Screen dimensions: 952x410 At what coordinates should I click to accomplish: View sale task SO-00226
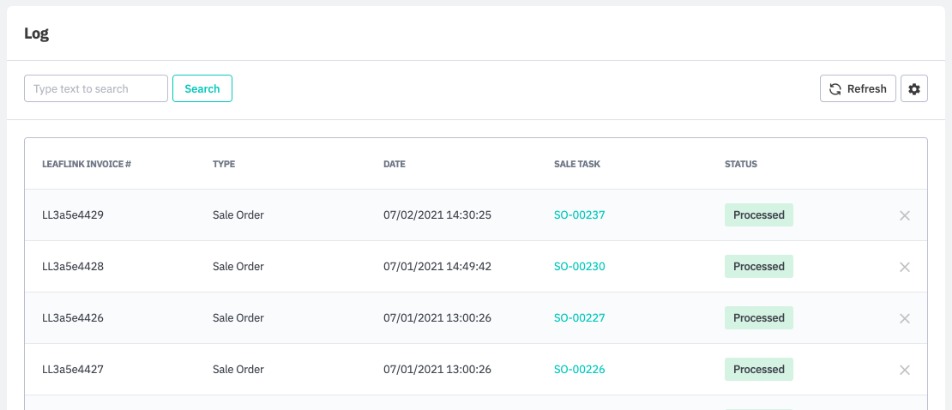579,369
